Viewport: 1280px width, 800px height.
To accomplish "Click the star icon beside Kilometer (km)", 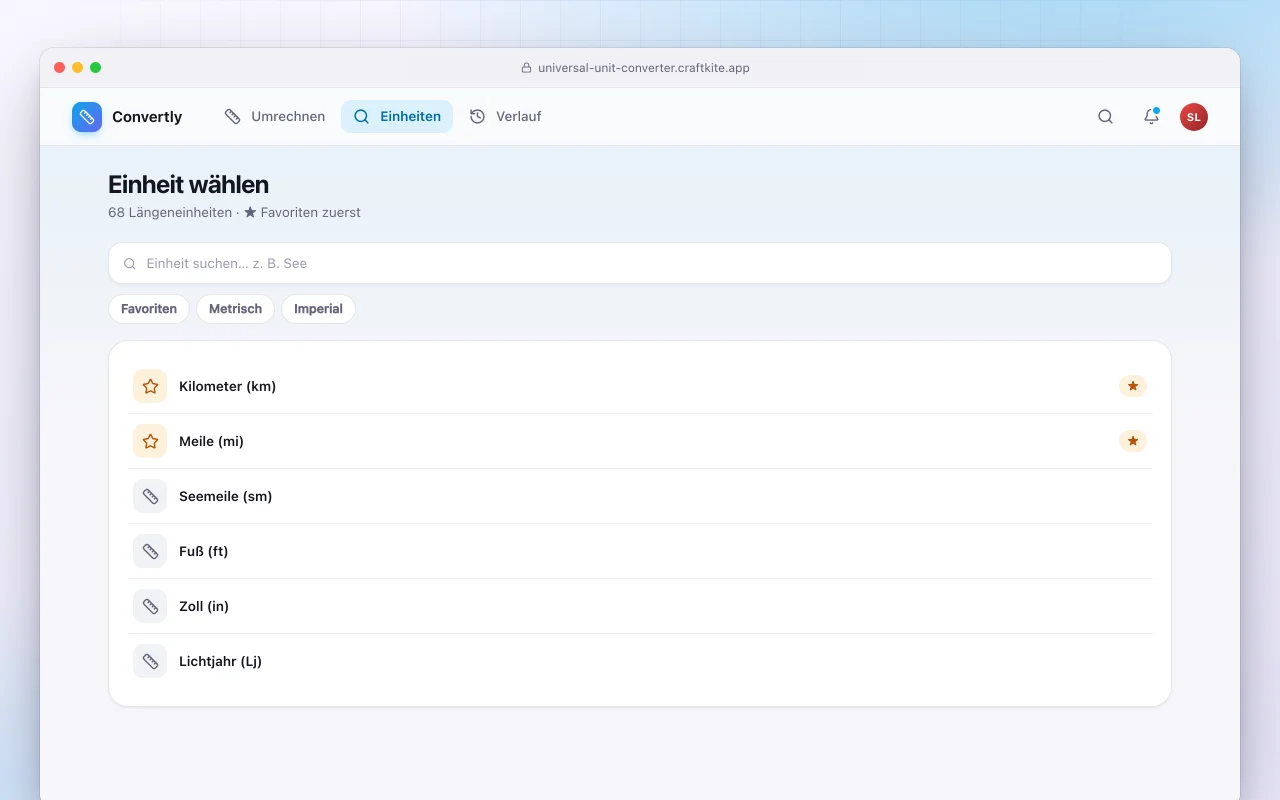I will [150, 386].
